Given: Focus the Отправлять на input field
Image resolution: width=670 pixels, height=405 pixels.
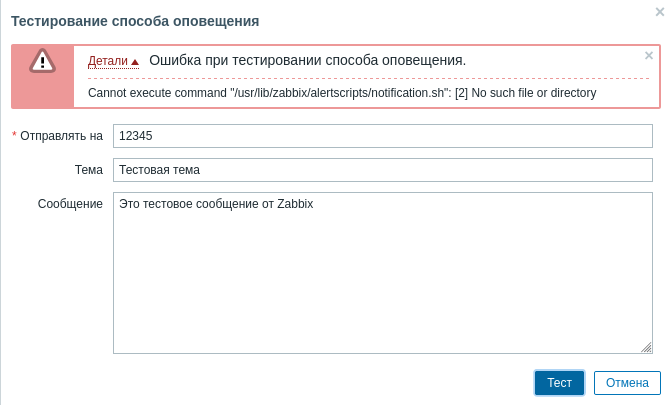Looking at the screenshot, I should (382, 135).
